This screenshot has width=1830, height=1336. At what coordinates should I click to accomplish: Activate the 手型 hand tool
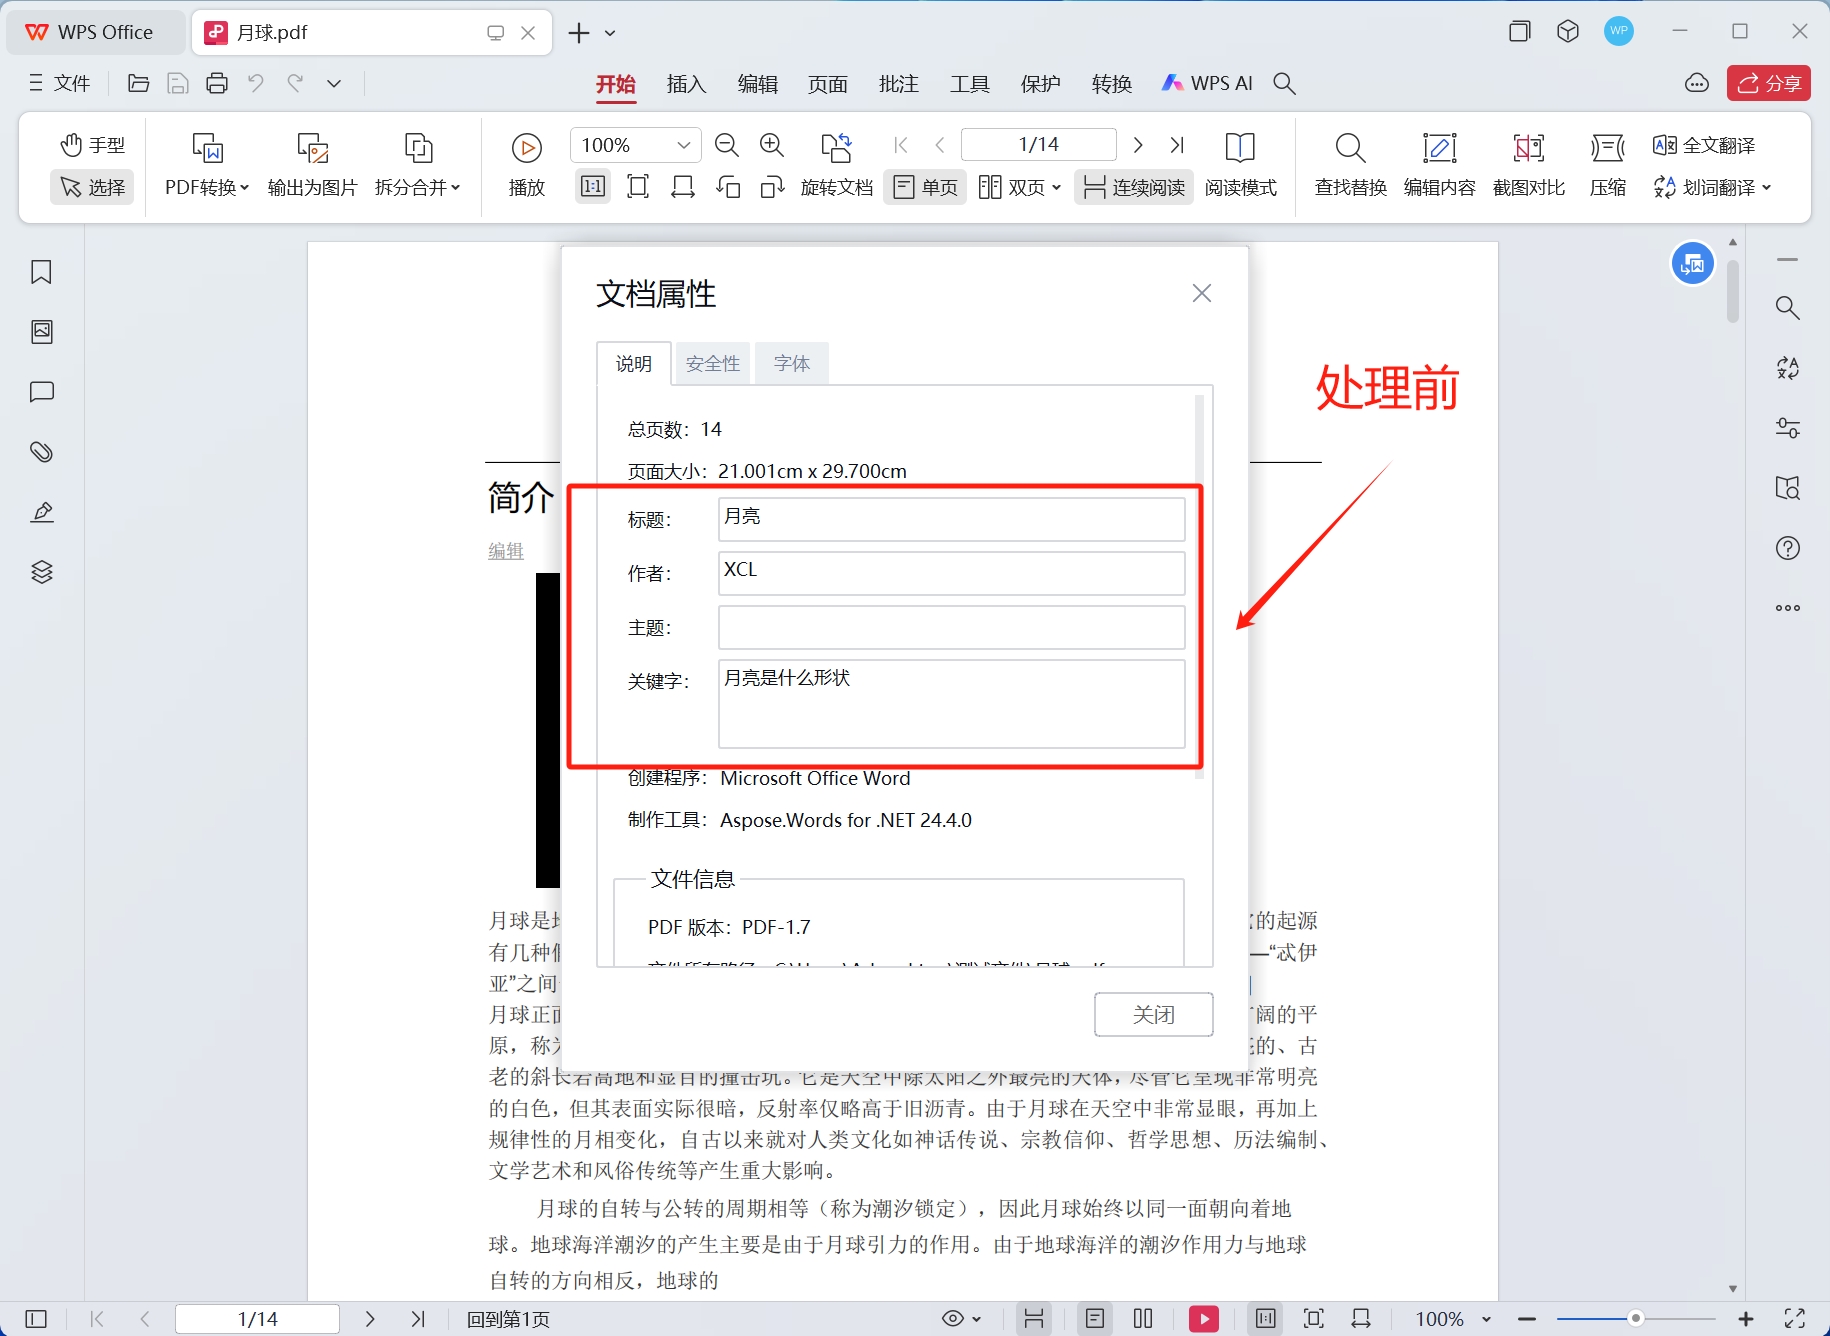coord(92,144)
